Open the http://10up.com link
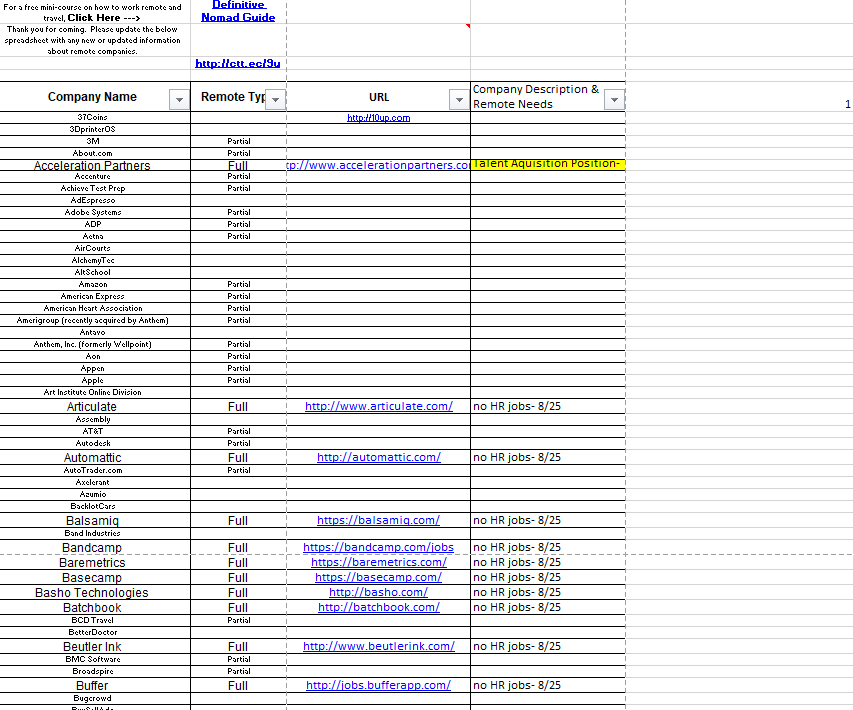The image size is (854, 710). 379,118
